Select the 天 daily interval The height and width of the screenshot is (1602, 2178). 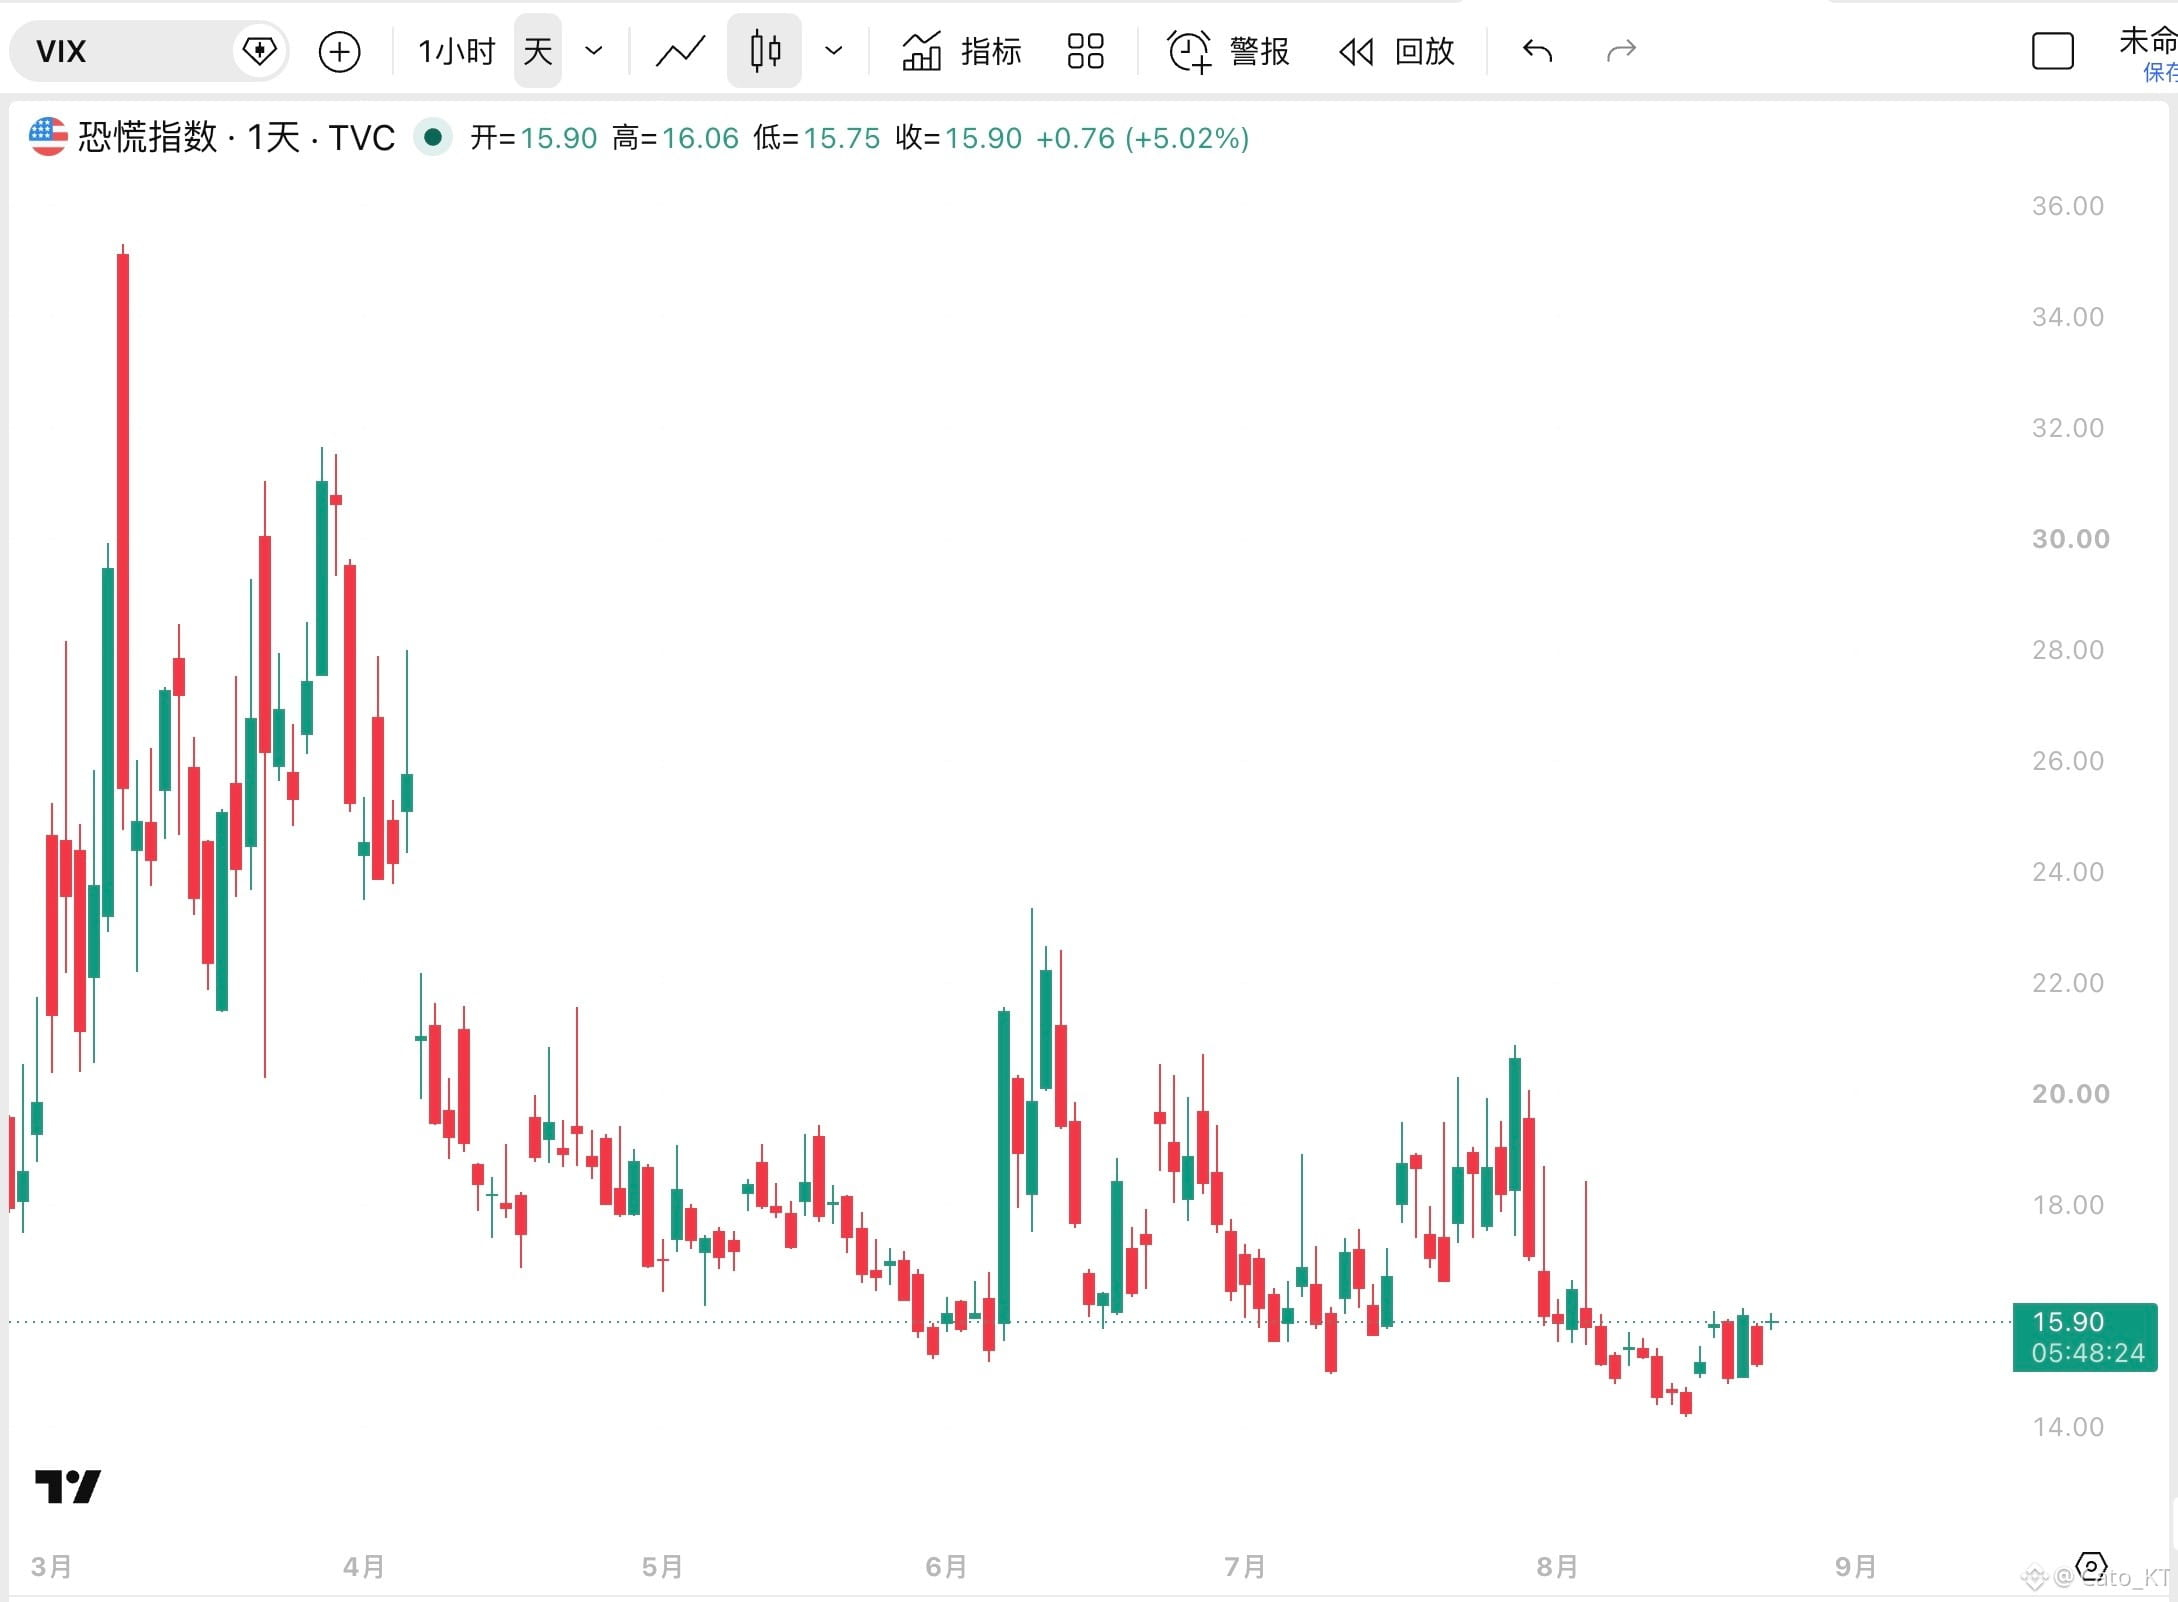tap(538, 51)
